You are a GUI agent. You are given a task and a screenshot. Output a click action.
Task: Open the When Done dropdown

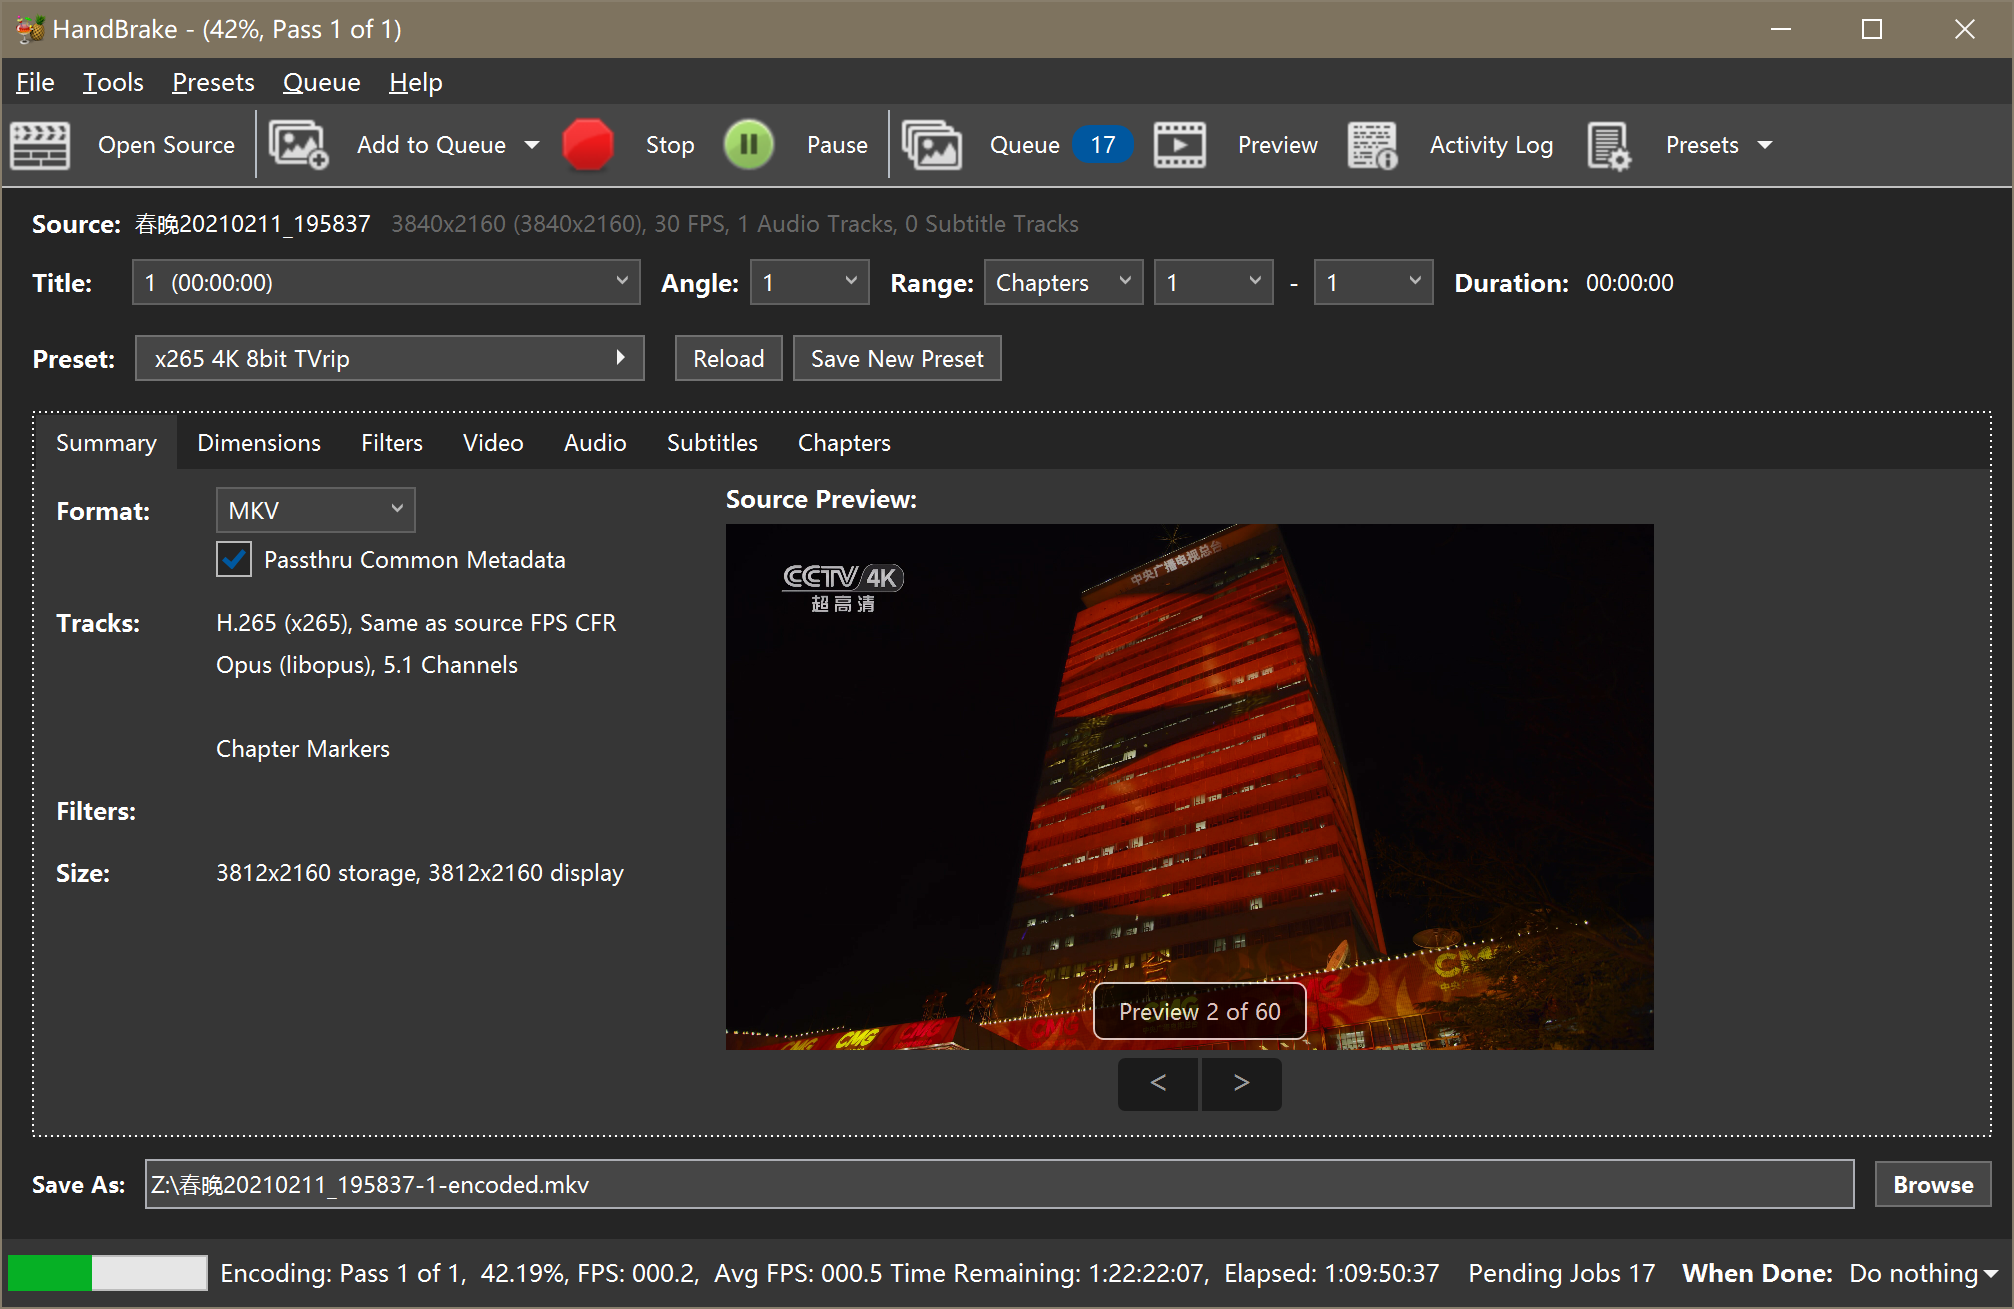1920,1273
